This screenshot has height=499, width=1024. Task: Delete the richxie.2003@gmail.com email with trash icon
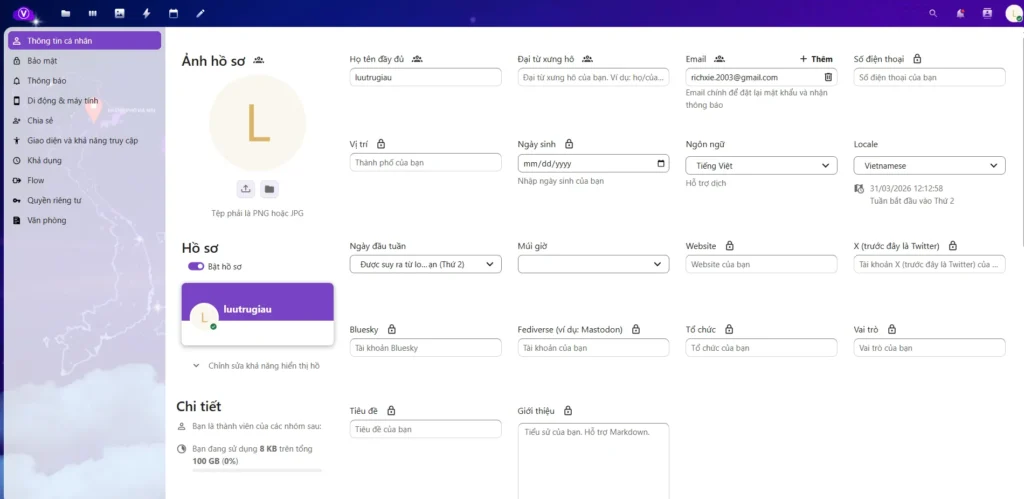click(827, 77)
